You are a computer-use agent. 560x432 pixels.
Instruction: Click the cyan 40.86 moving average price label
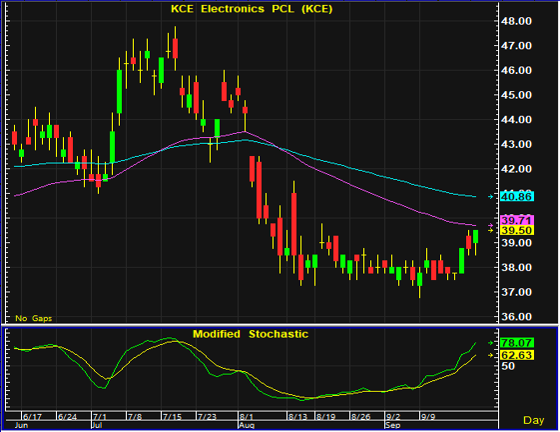[517, 197]
